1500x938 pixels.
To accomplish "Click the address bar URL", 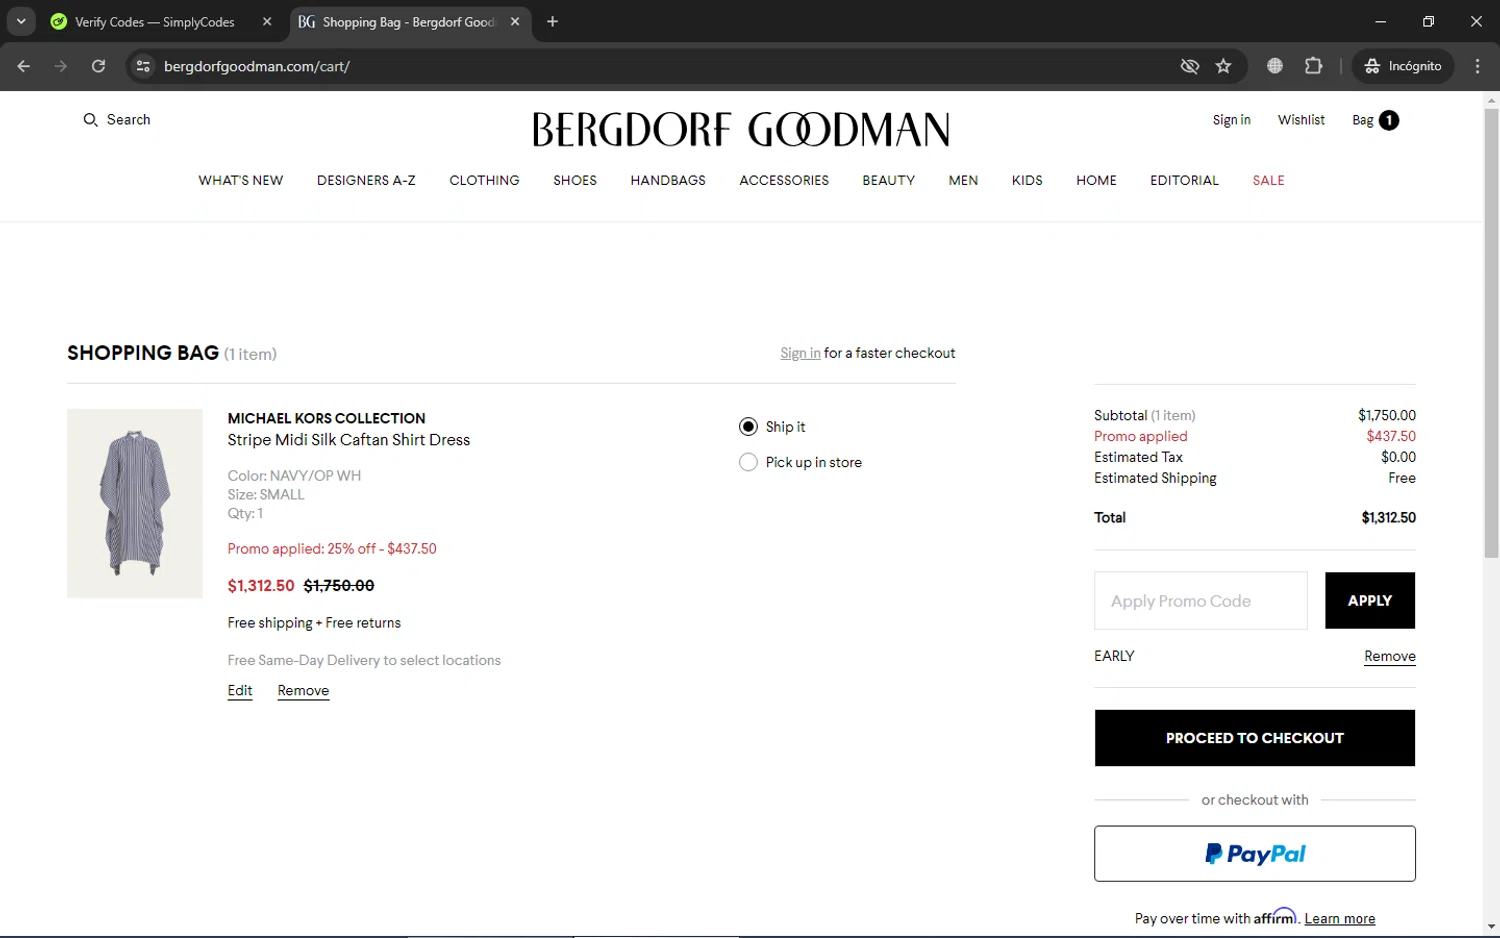I will [257, 66].
